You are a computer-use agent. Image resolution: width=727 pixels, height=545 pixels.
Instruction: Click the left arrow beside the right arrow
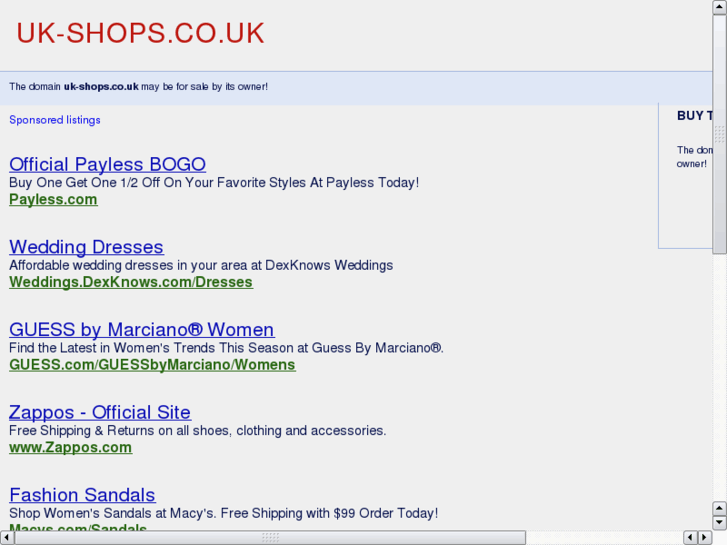(691, 538)
